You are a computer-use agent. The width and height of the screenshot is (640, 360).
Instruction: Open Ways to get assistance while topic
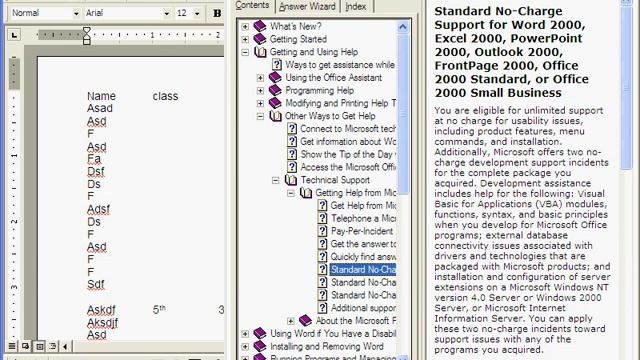pyautogui.click(x=340, y=65)
